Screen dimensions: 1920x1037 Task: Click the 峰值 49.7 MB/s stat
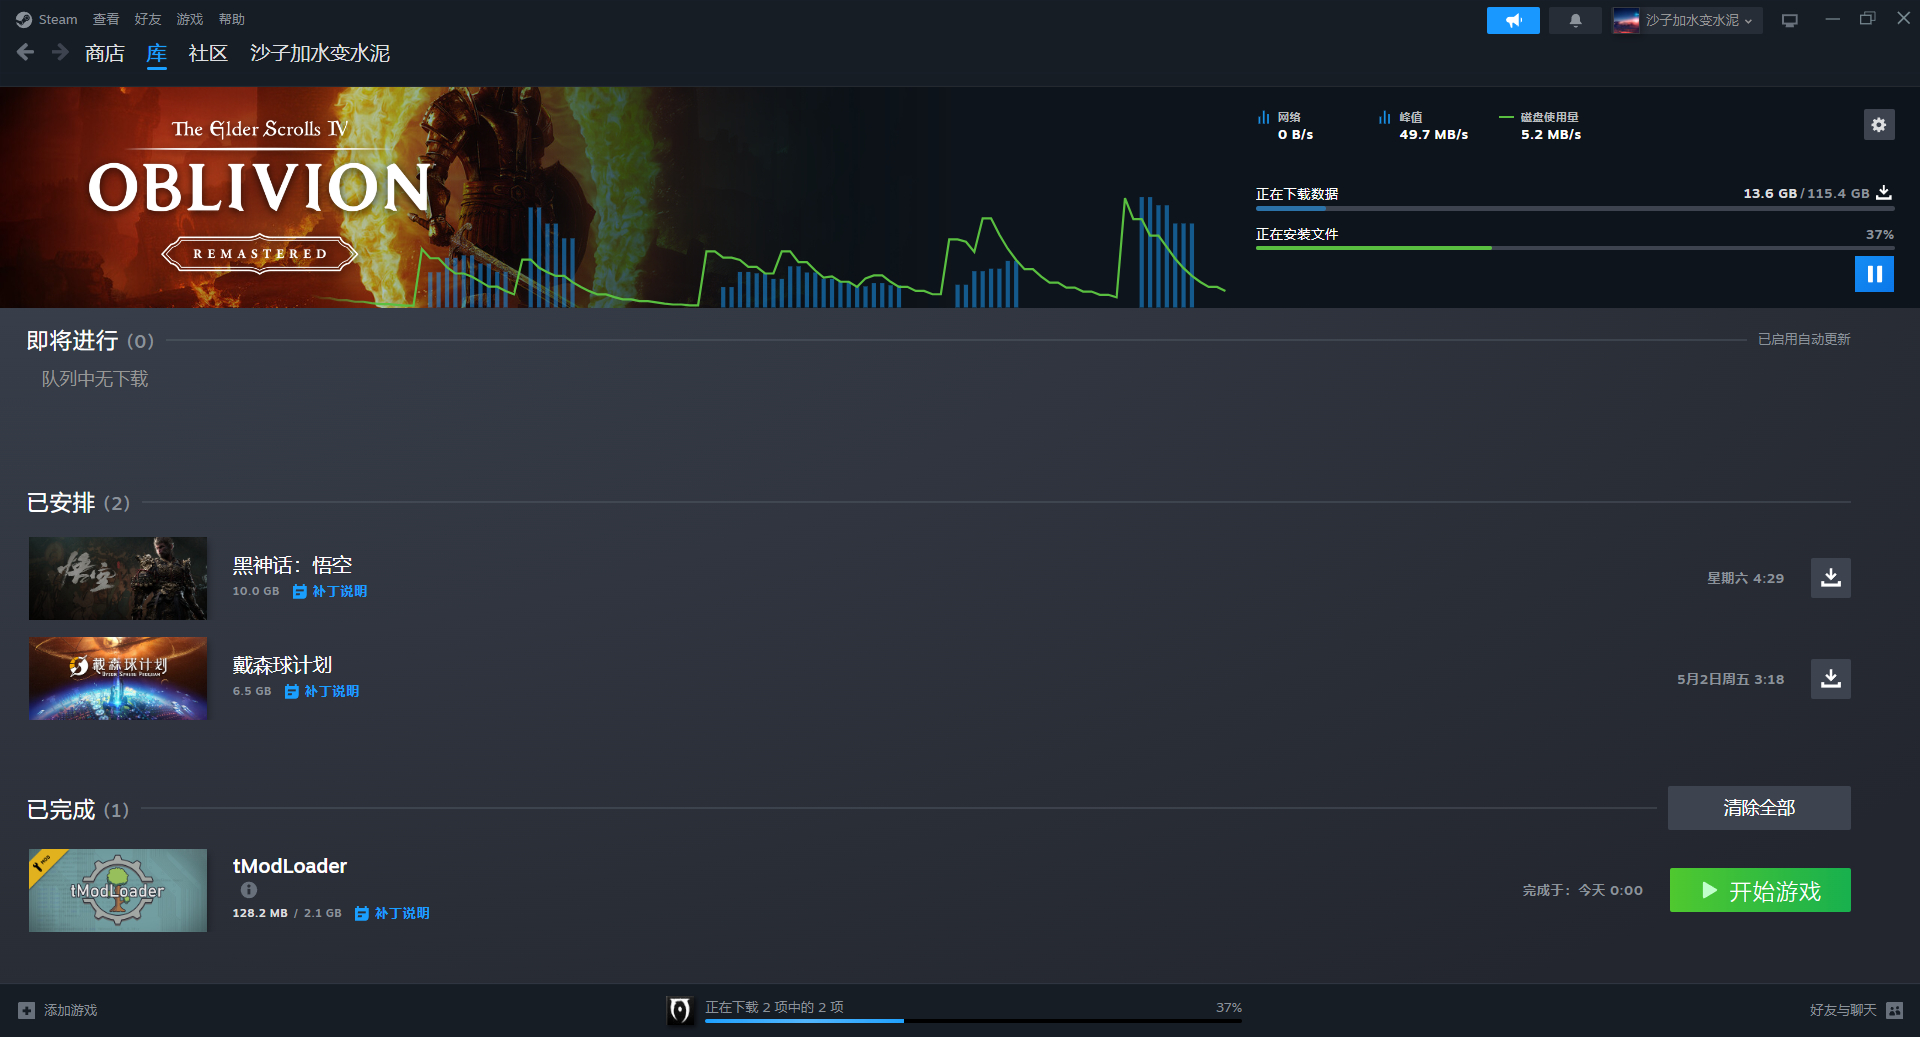coord(1424,126)
